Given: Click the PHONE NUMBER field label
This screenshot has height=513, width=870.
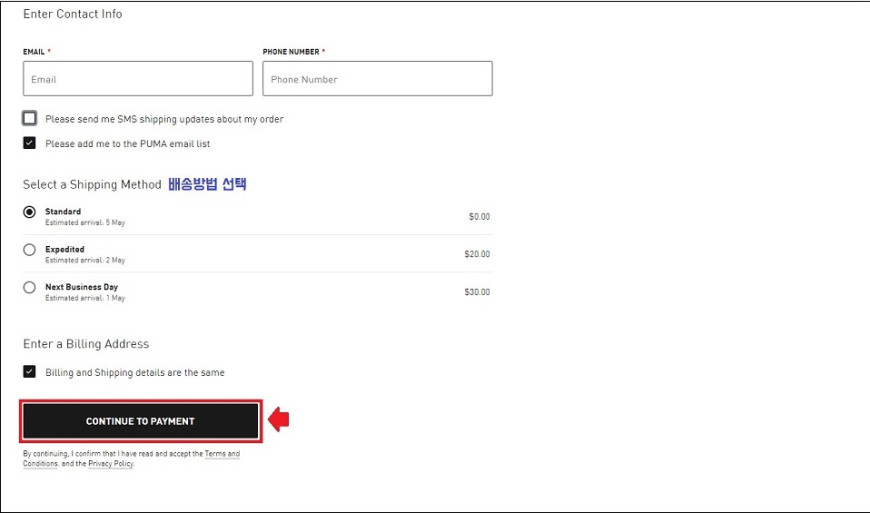Looking at the screenshot, I should (291, 52).
